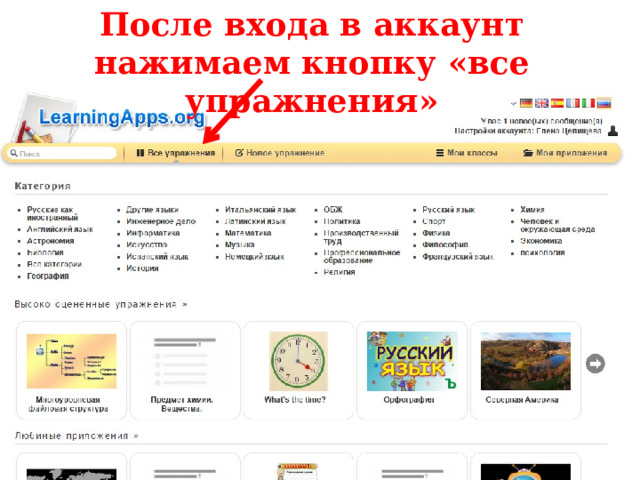Select category Другие языки
640x480 pixels.
(152, 210)
